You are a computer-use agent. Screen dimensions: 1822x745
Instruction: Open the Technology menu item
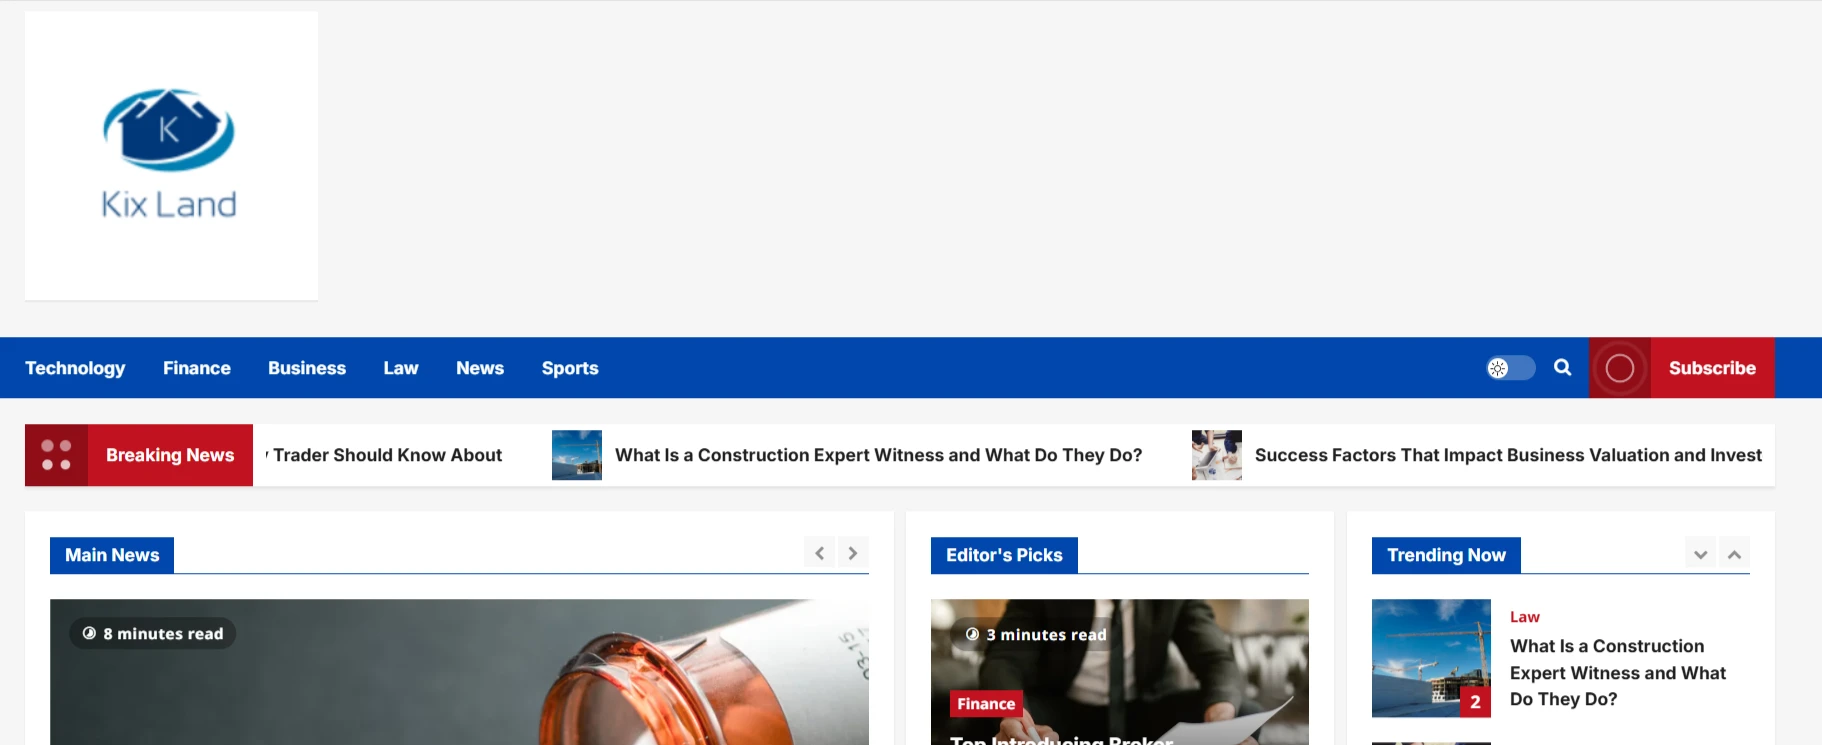coord(75,368)
